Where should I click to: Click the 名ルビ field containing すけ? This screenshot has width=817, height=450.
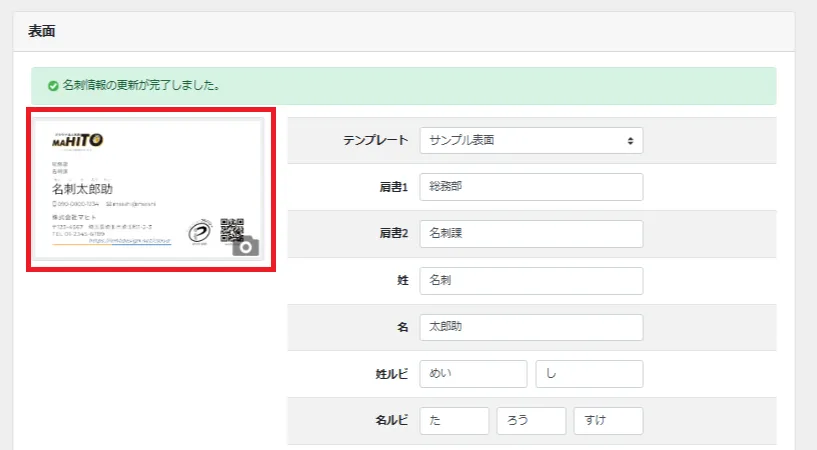pyautogui.click(x=608, y=420)
